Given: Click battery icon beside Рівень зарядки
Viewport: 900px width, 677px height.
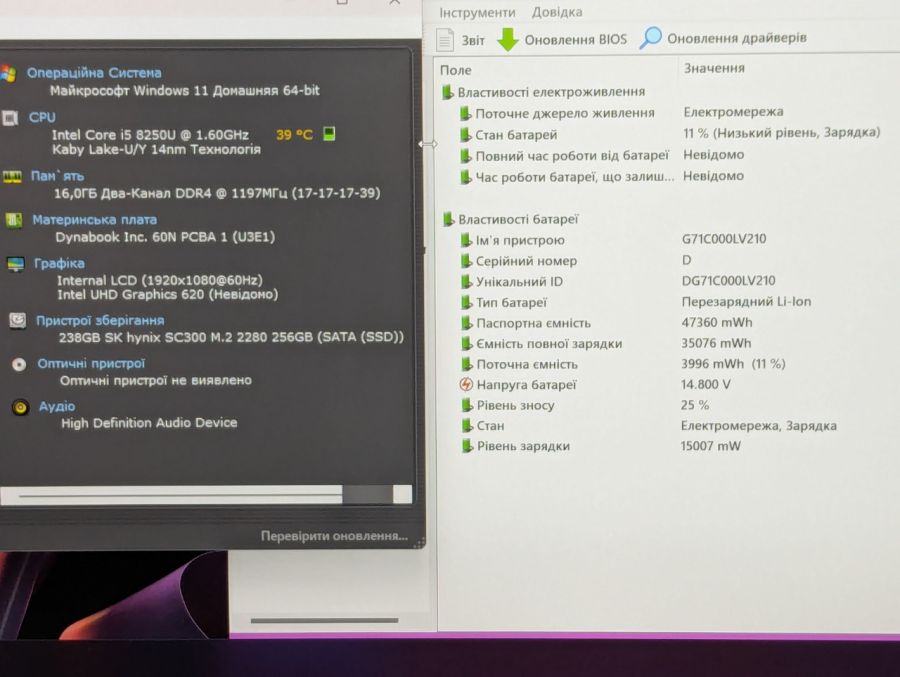Looking at the screenshot, I should (467, 446).
